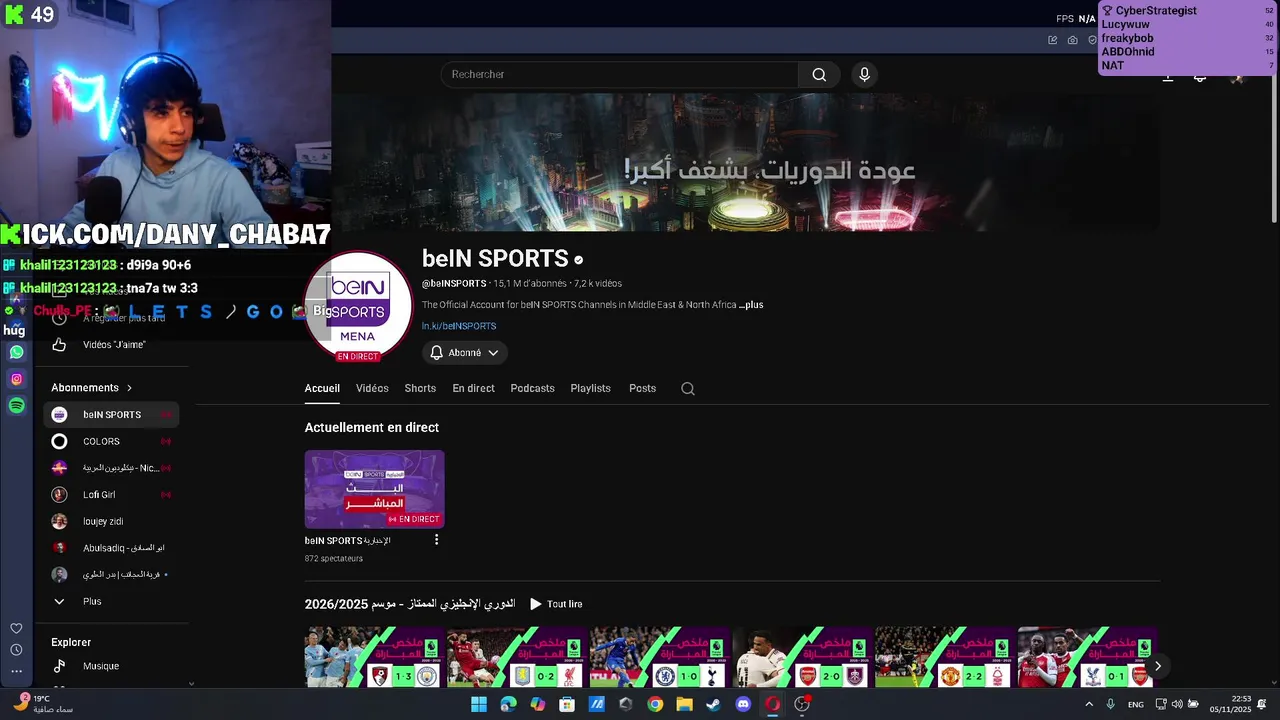The image size is (1280, 720).
Task: Click the snapshot camera icon in top toolbar
Action: (x=1073, y=40)
